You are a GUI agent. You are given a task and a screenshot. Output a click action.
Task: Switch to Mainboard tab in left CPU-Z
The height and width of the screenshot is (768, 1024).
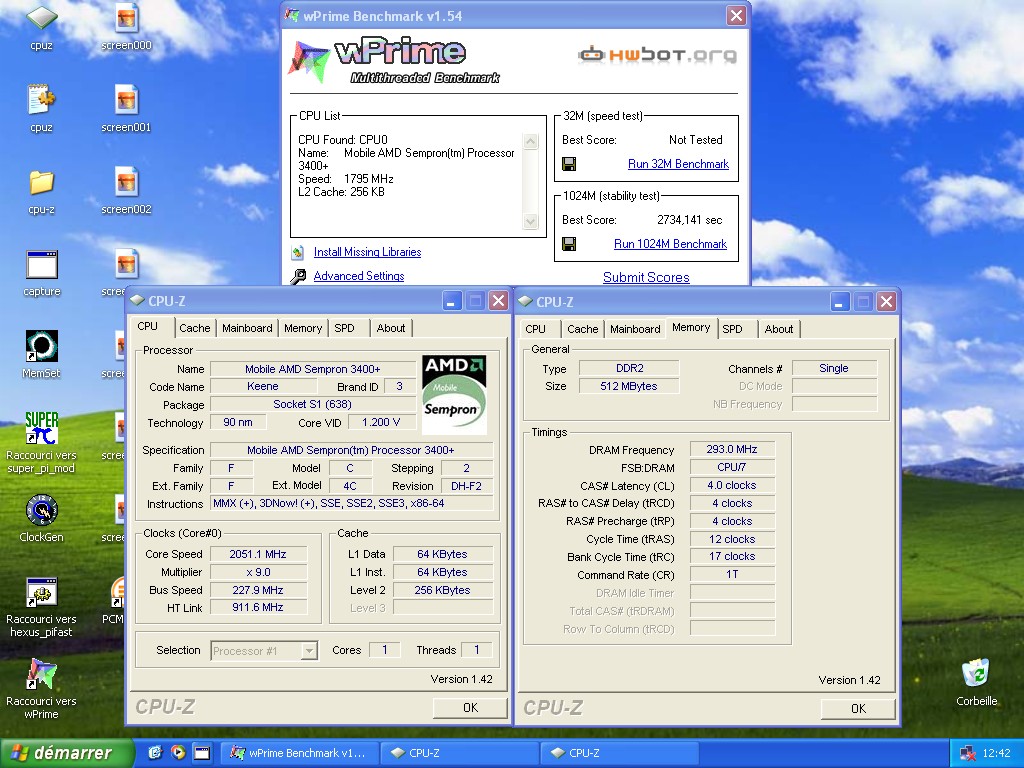click(247, 328)
